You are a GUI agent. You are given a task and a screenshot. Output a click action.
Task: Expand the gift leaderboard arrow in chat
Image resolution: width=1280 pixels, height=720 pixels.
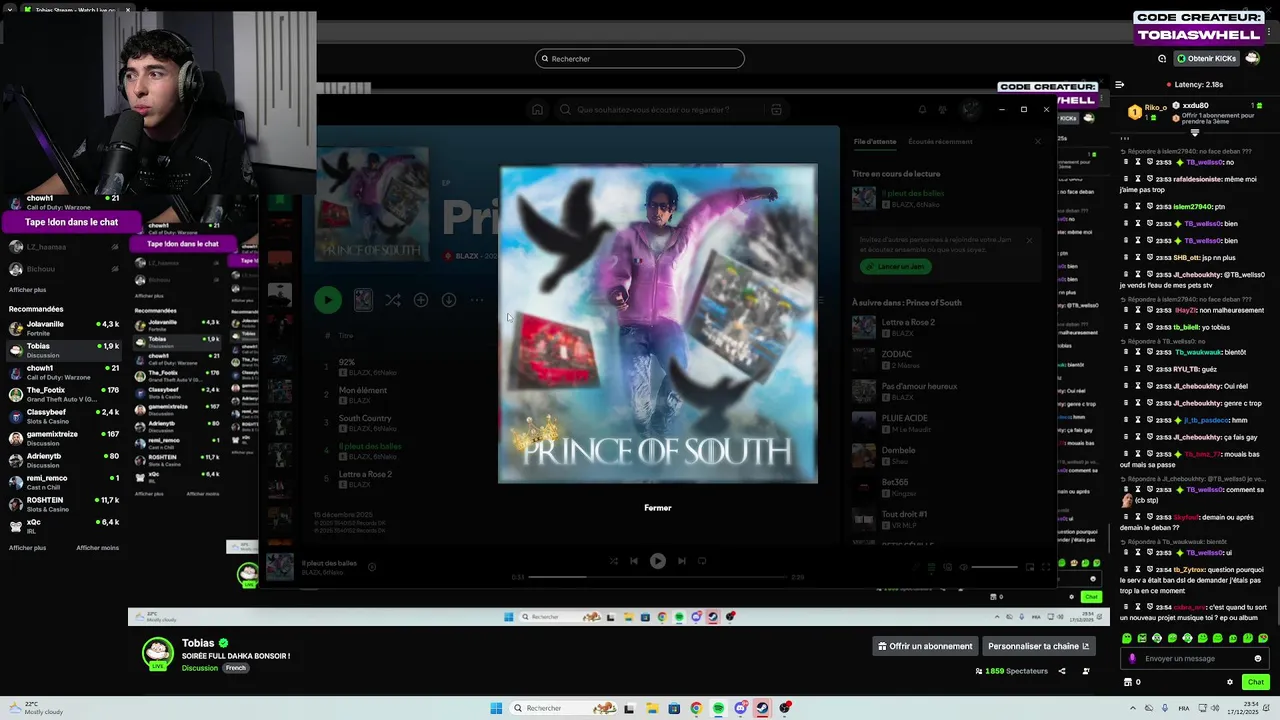pos(1194,131)
